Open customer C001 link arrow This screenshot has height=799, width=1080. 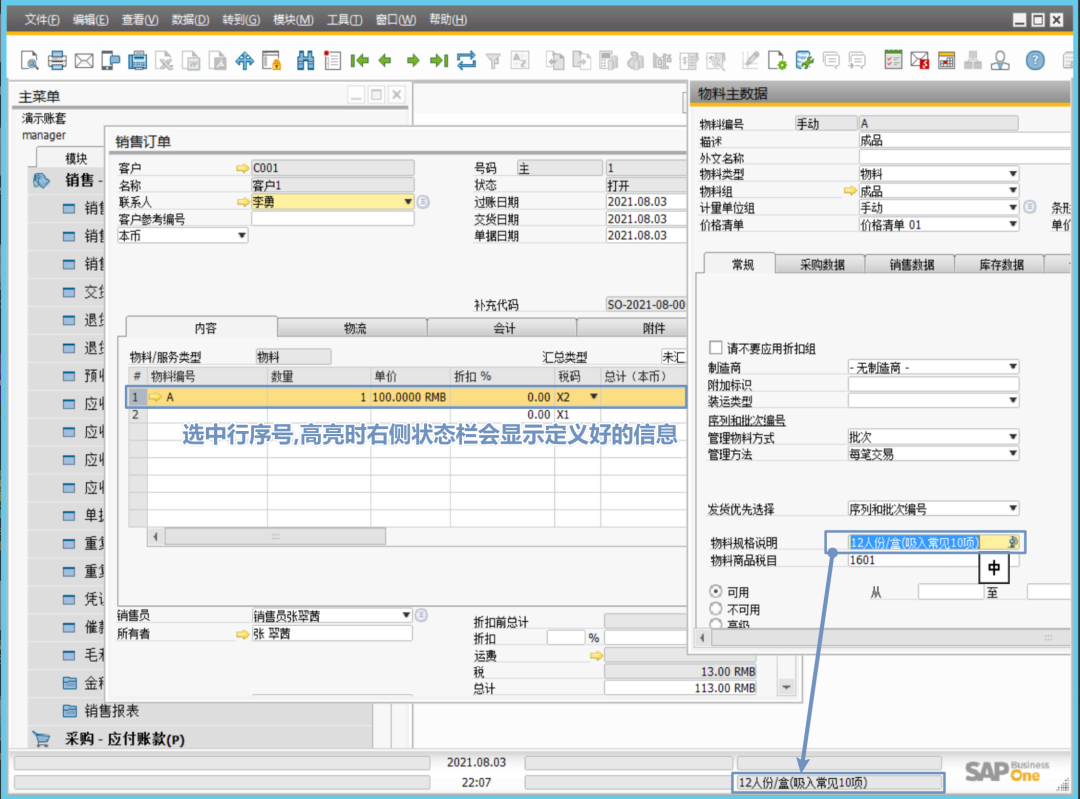tap(242, 168)
